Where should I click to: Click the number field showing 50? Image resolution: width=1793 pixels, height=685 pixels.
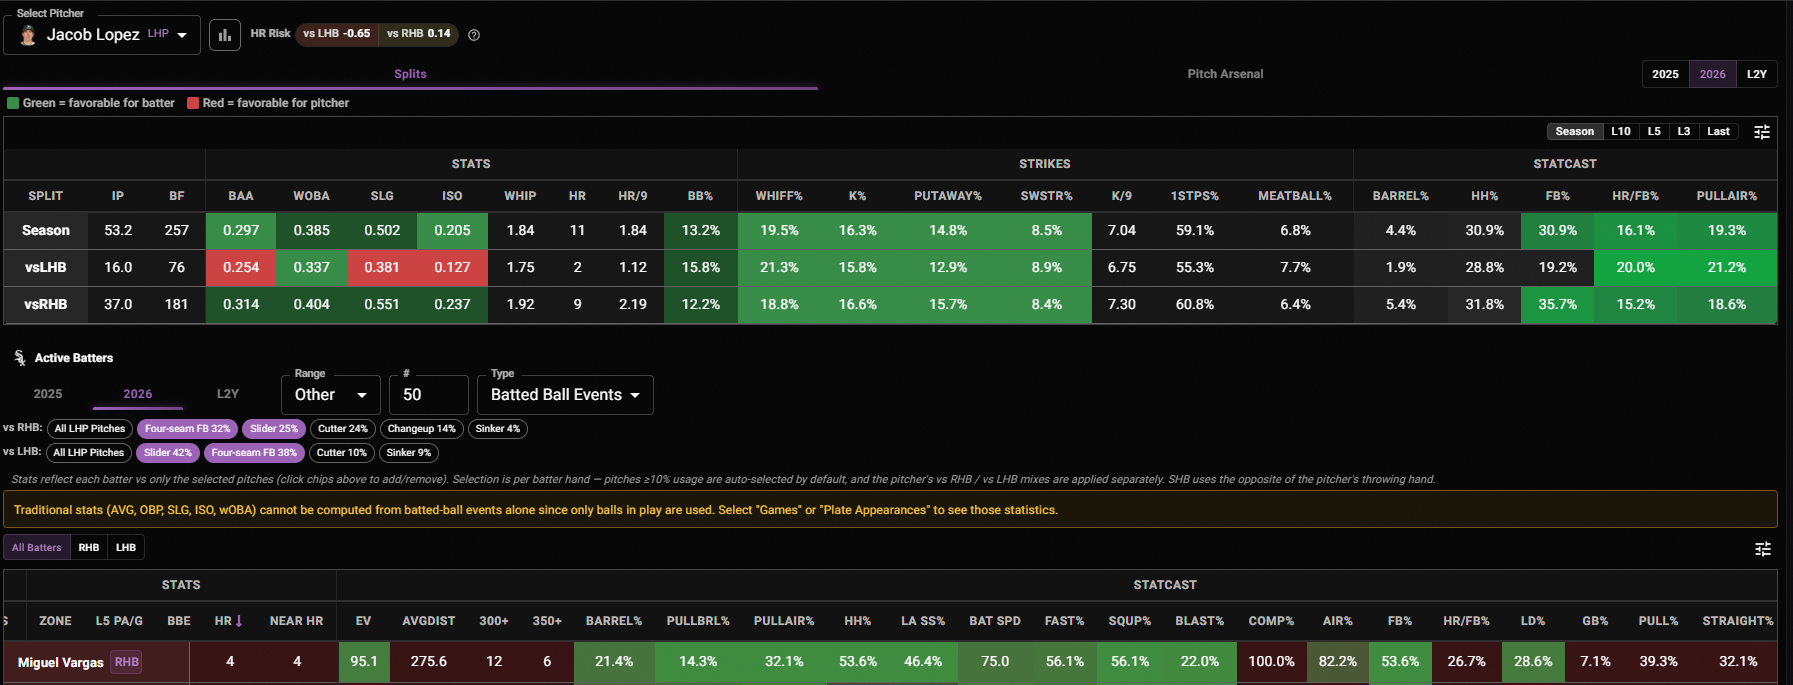point(429,395)
